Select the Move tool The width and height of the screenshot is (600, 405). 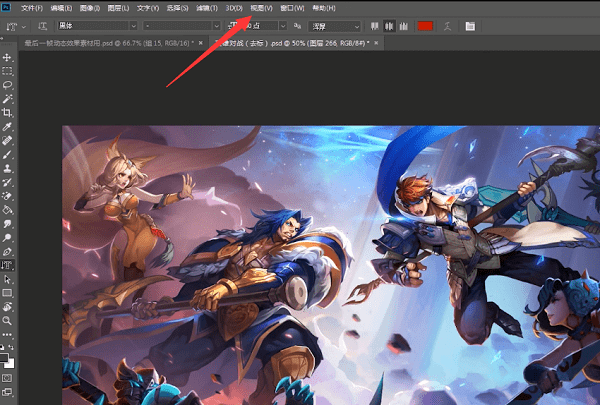(7, 58)
